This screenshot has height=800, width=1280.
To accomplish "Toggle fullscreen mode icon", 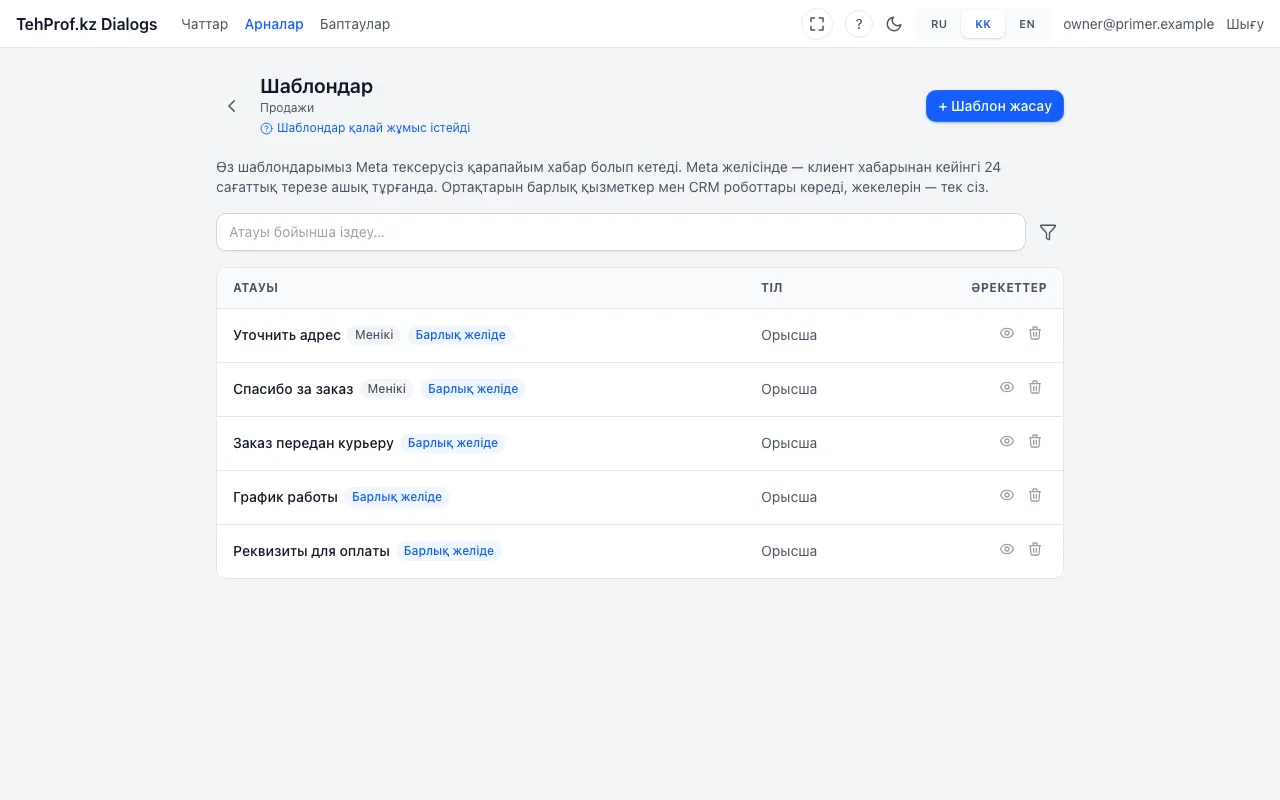I will (817, 24).
